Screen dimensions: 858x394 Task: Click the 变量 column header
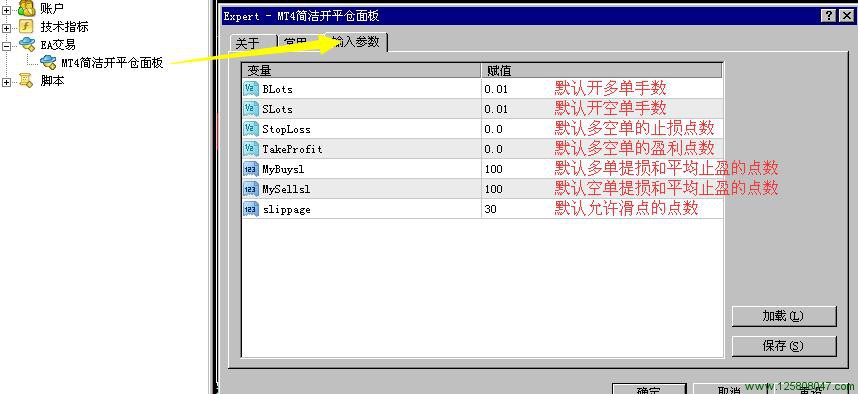click(x=361, y=70)
